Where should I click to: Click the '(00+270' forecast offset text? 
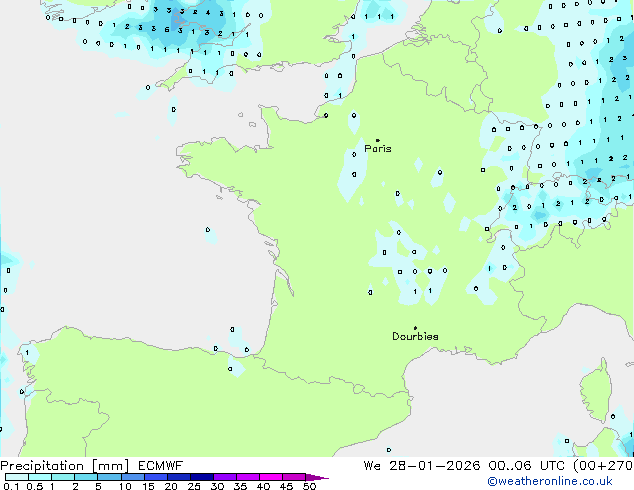point(603,466)
